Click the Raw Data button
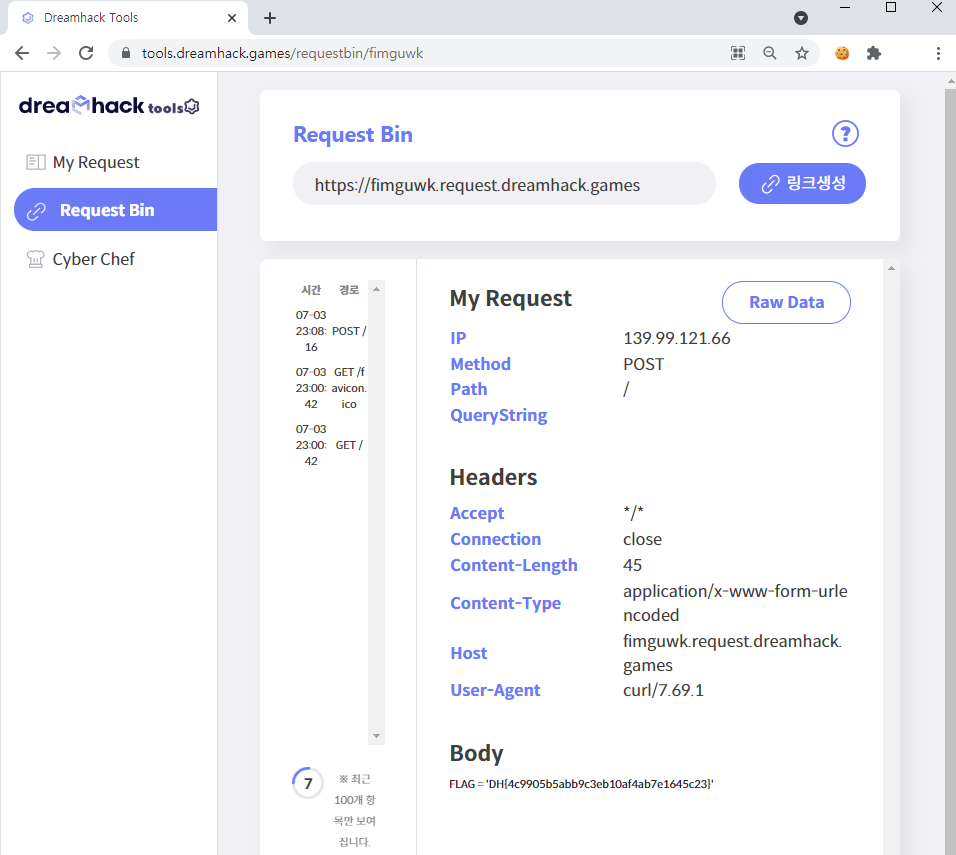 (x=786, y=302)
